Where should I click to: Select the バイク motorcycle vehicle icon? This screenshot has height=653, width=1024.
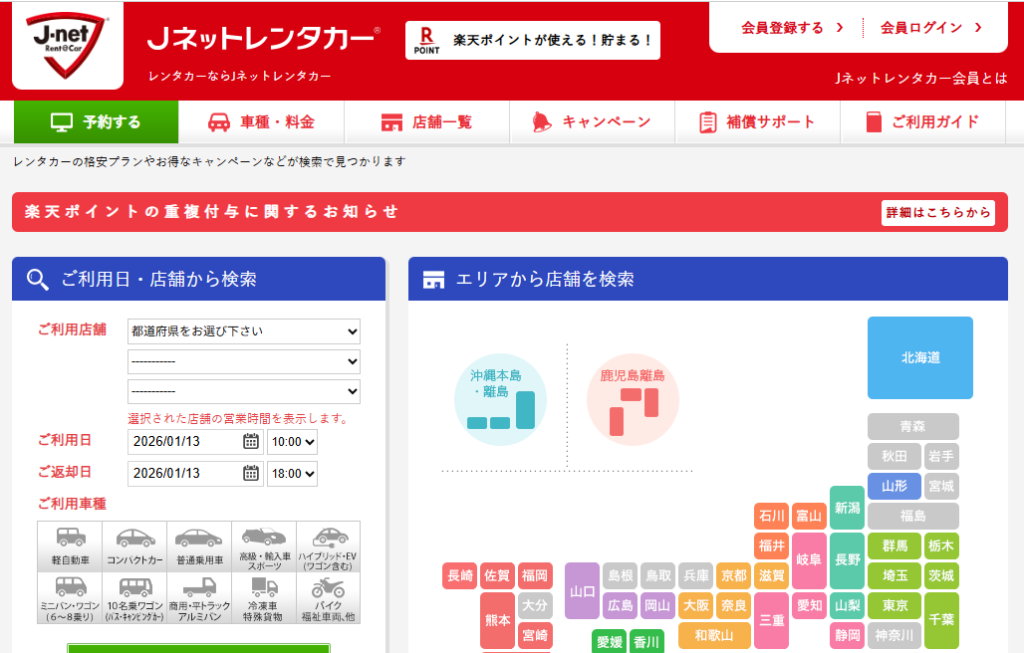[x=328, y=598]
